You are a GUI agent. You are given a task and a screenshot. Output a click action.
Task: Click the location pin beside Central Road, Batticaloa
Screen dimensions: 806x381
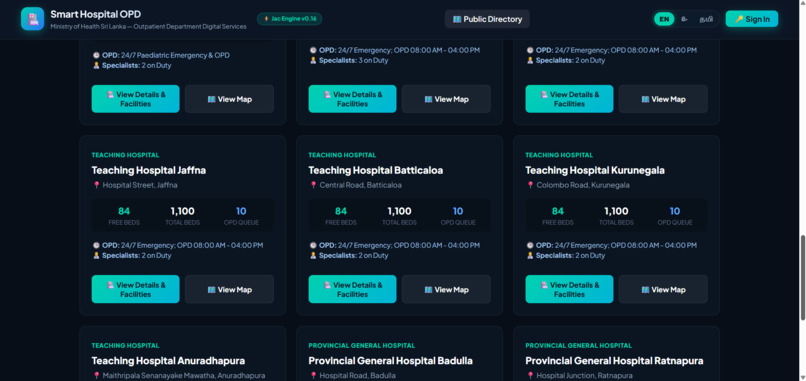pos(313,185)
